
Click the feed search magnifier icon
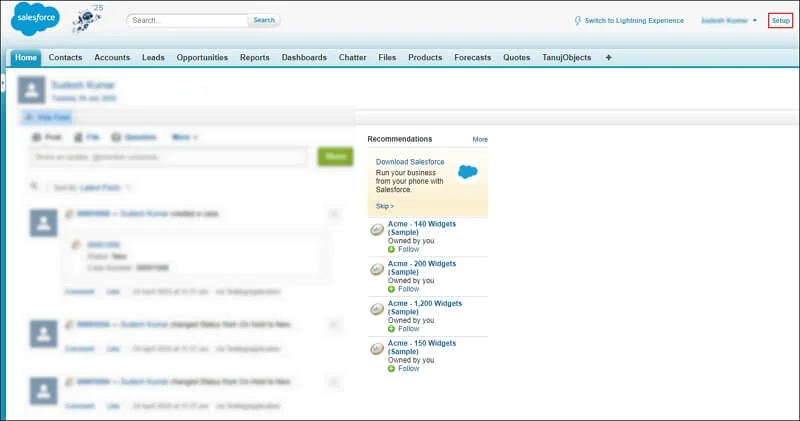[34, 187]
